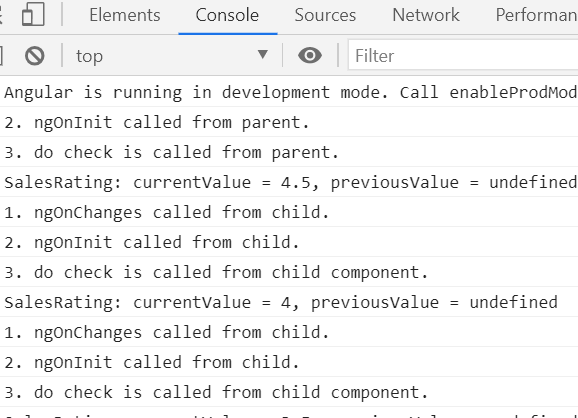The height and width of the screenshot is (418, 578).
Task: Go to the Network tab
Action: click(x=426, y=15)
